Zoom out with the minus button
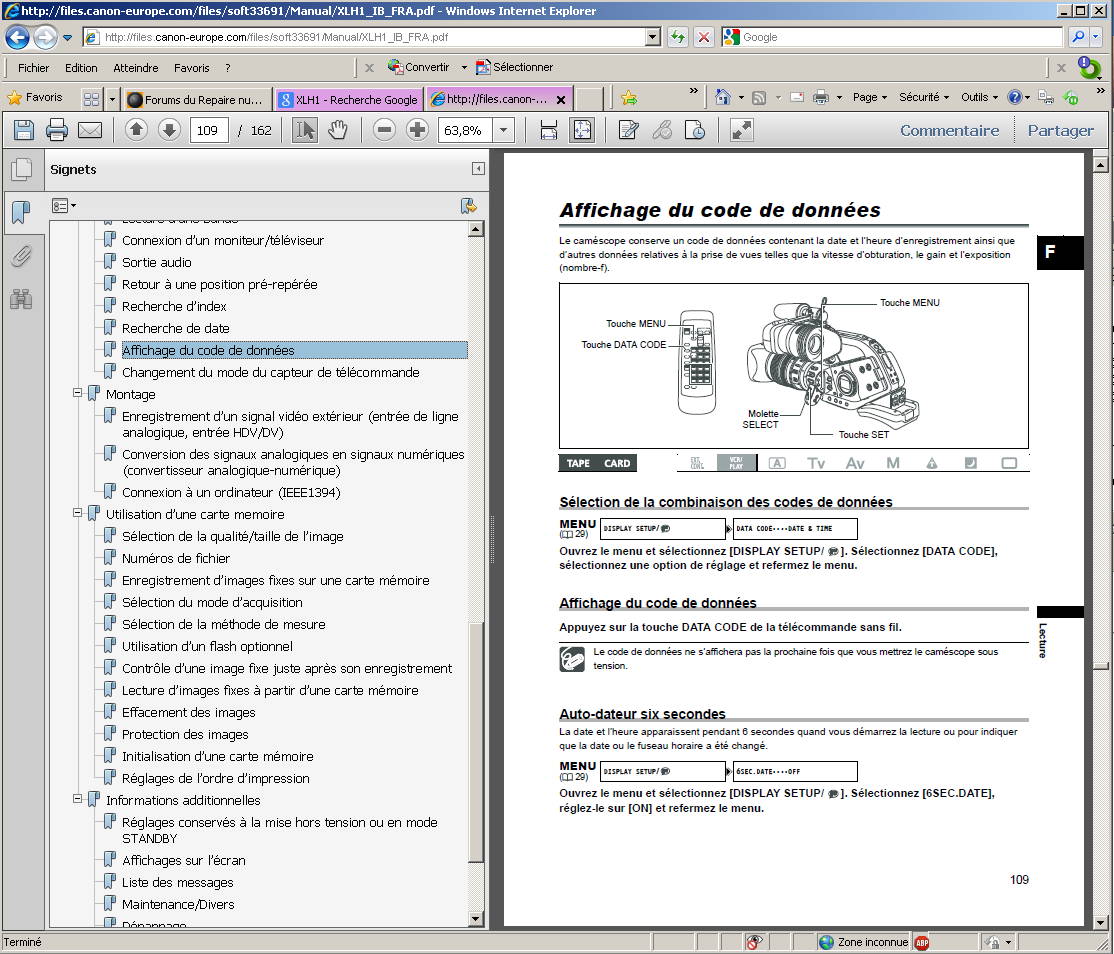The width and height of the screenshot is (1114, 954). [x=384, y=130]
